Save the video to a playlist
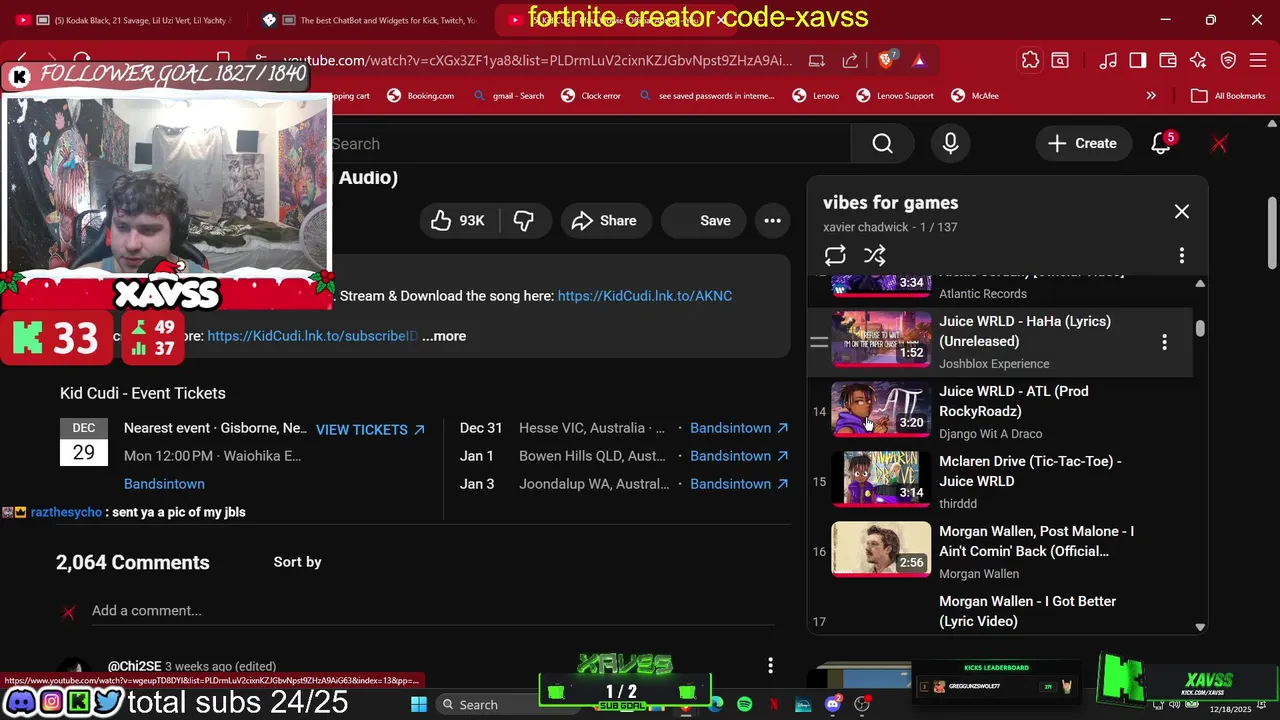1280x720 pixels. [x=703, y=221]
